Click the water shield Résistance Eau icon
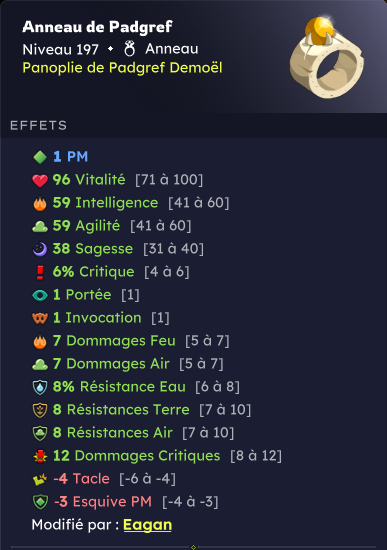The width and height of the screenshot is (387, 550). click(40, 387)
